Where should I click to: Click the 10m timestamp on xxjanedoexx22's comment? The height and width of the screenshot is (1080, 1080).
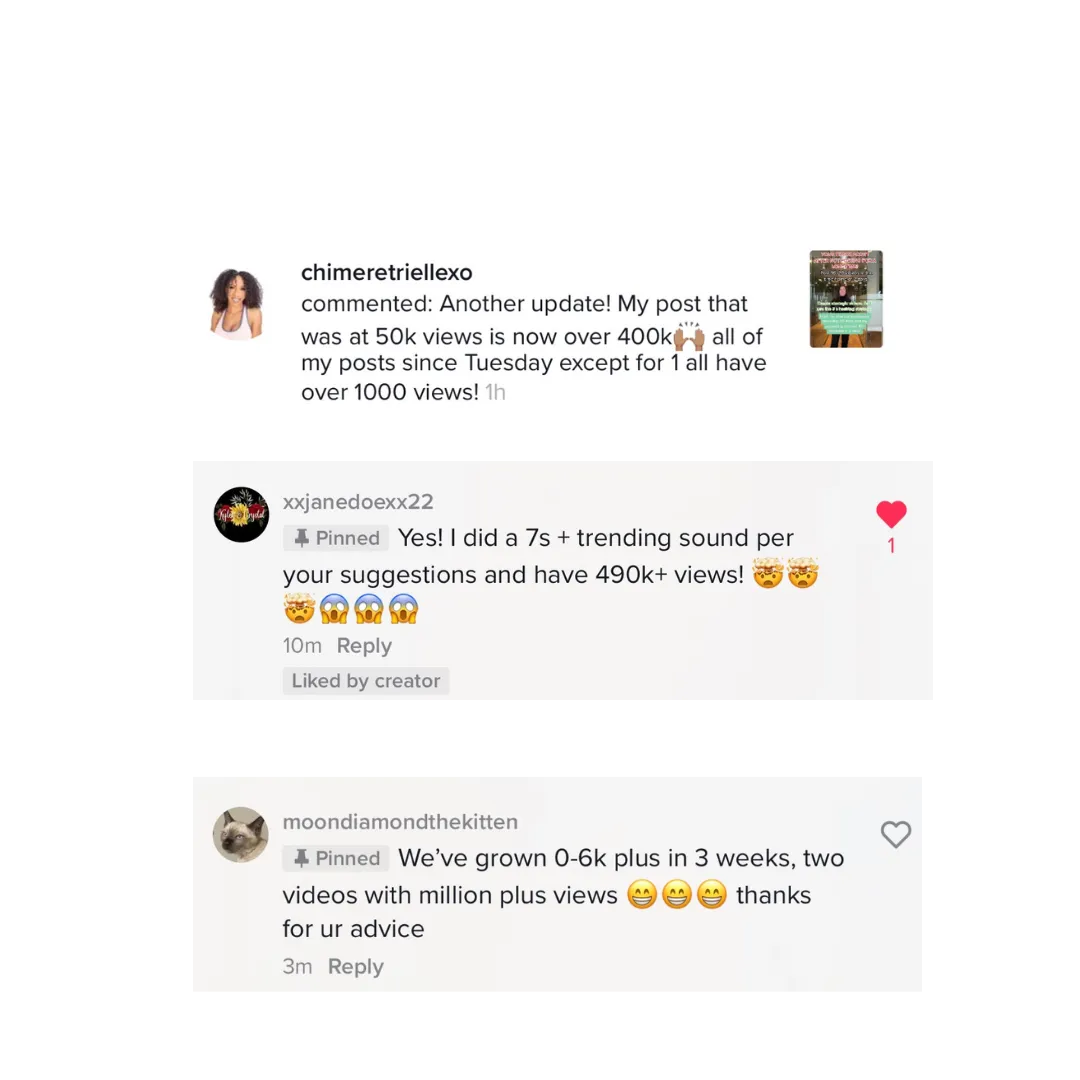point(302,645)
